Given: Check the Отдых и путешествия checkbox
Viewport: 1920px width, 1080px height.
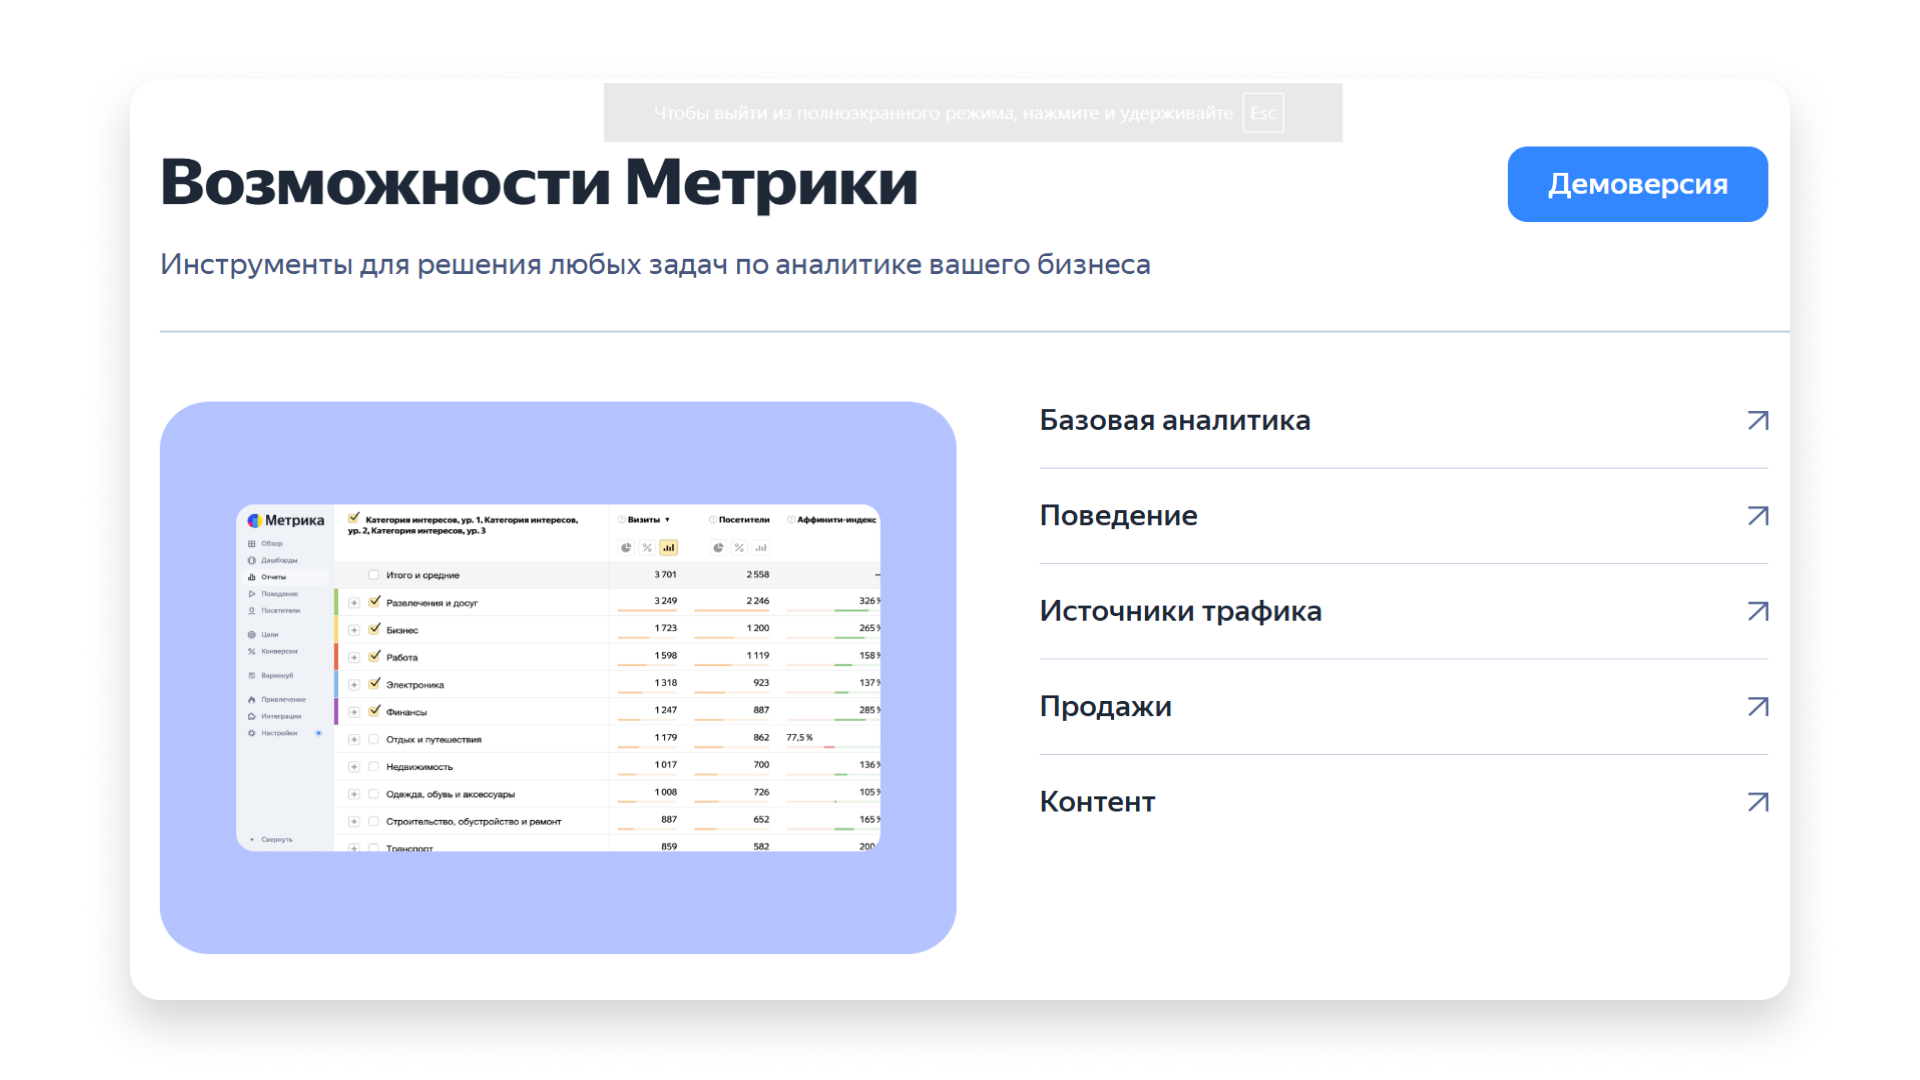Looking at the screenshot, I should pos(374,739).
